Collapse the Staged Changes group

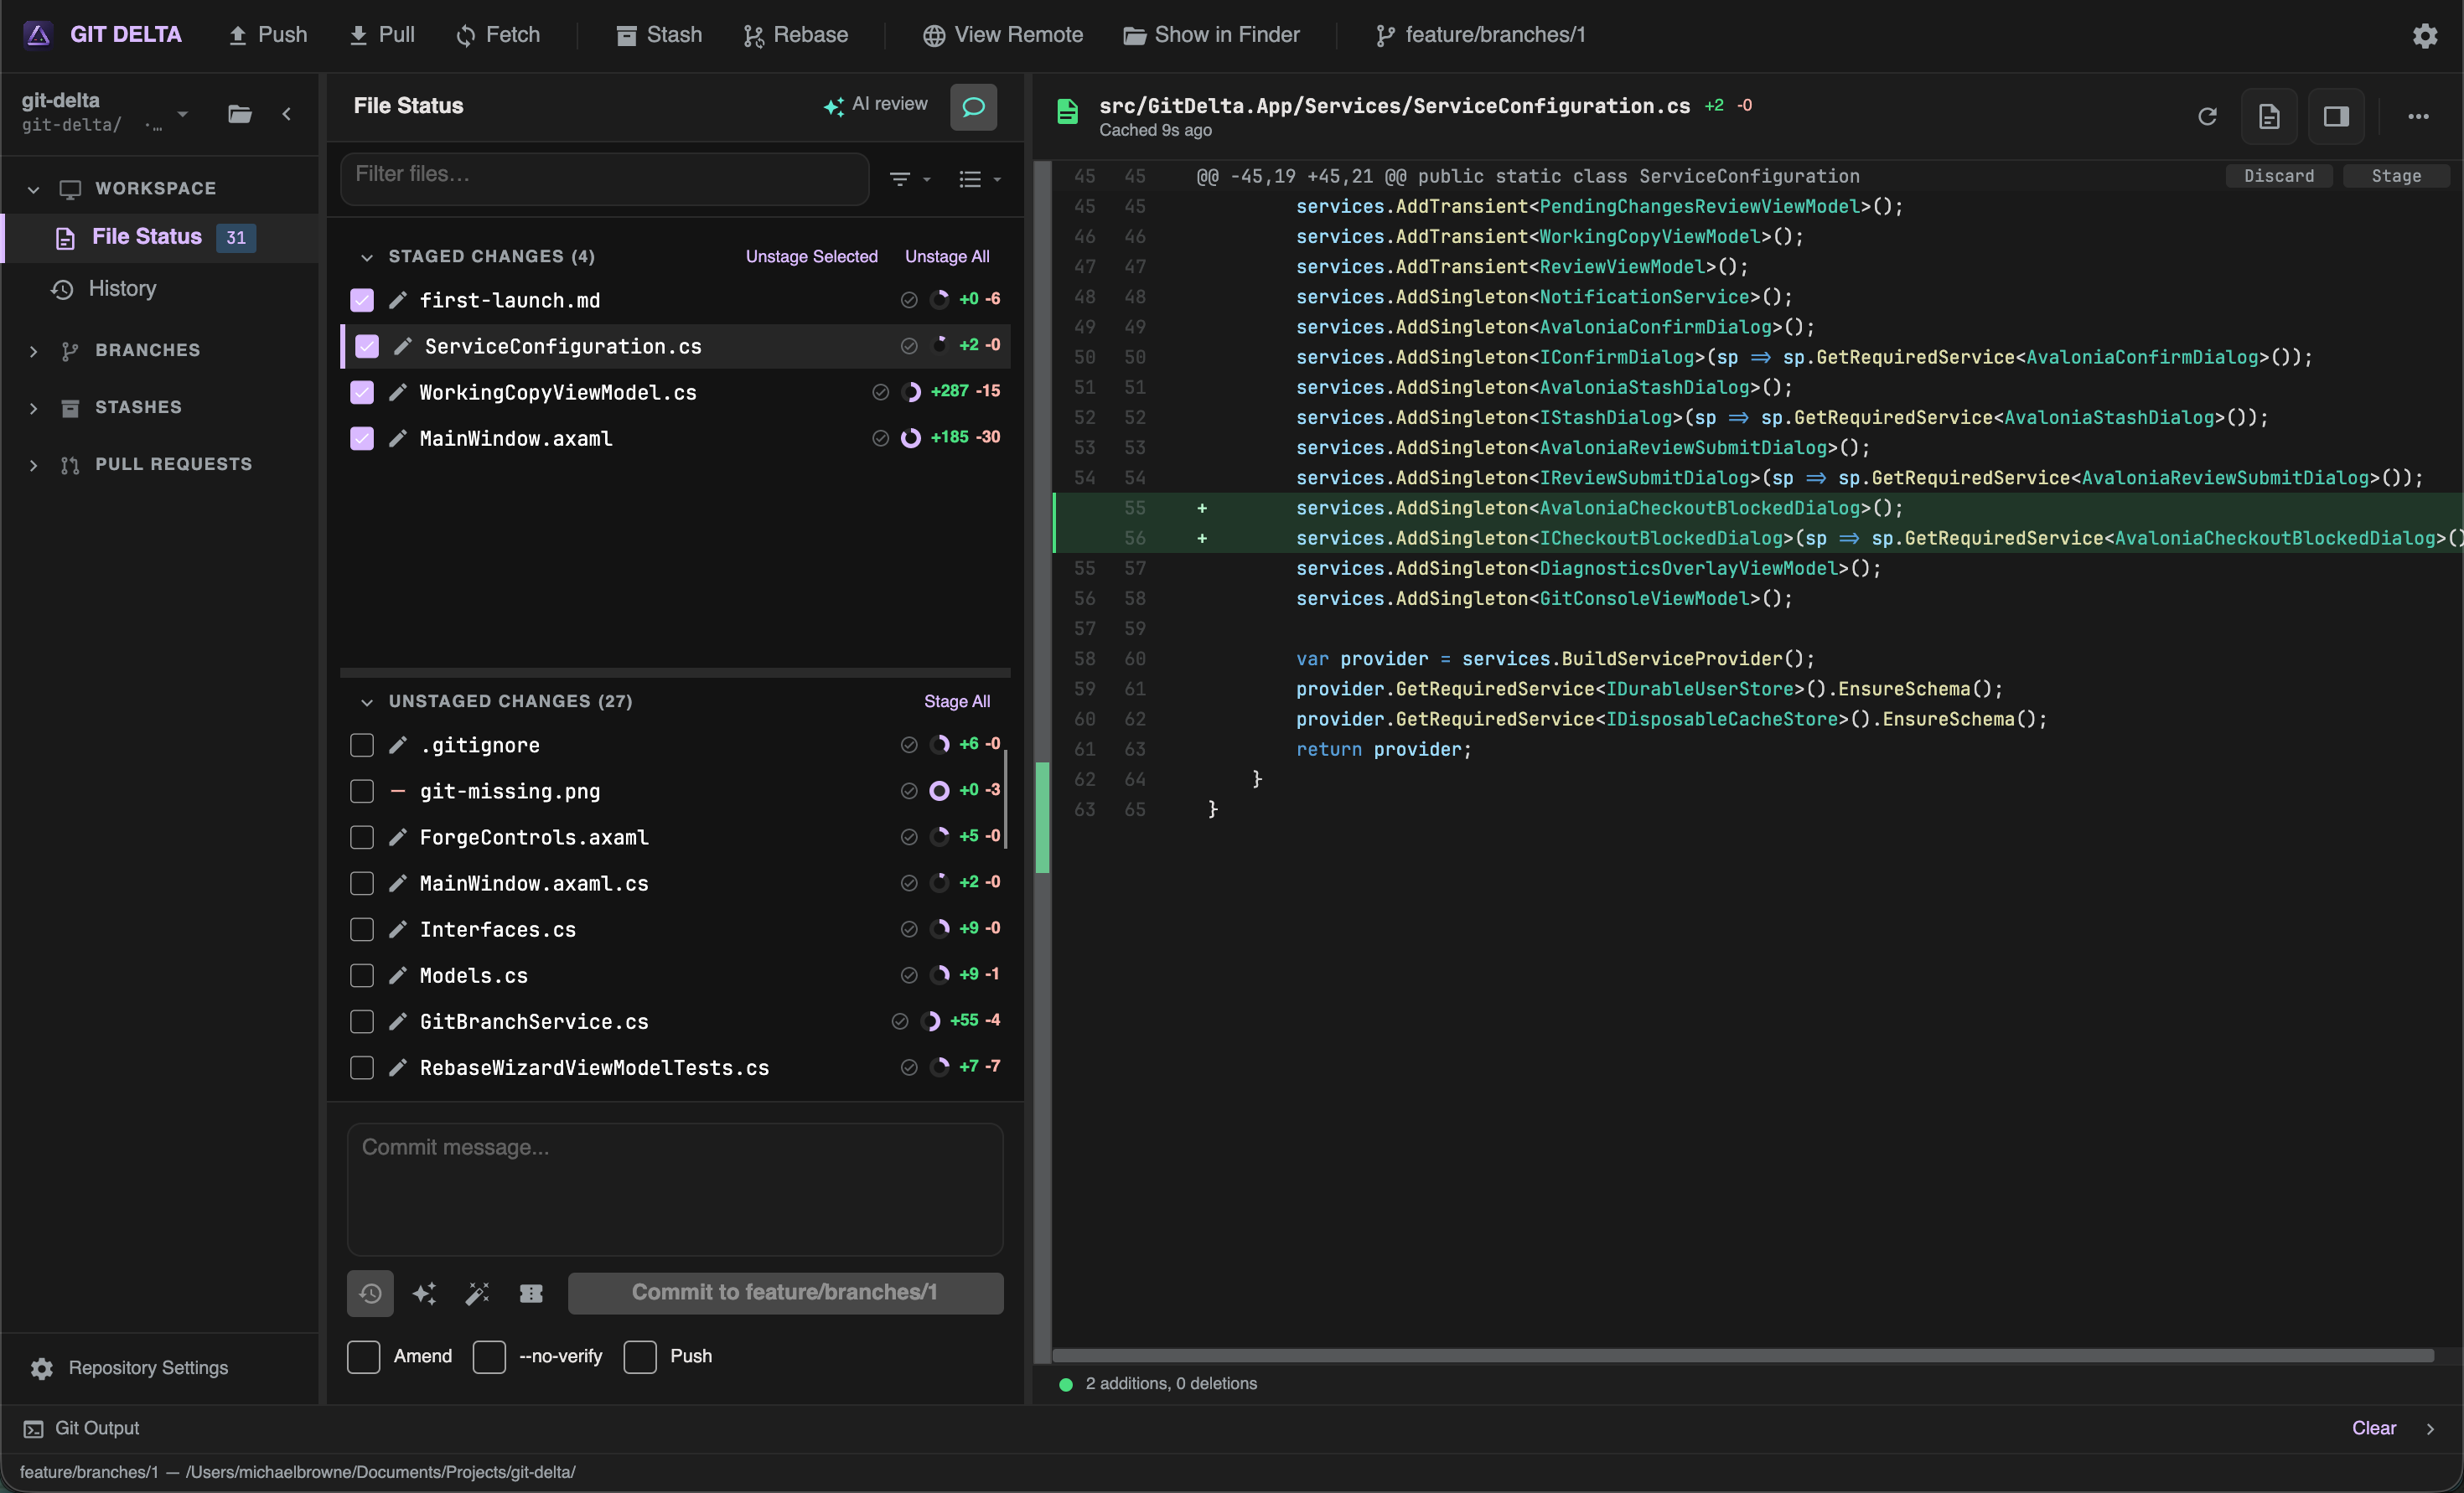tap(367, 257)
